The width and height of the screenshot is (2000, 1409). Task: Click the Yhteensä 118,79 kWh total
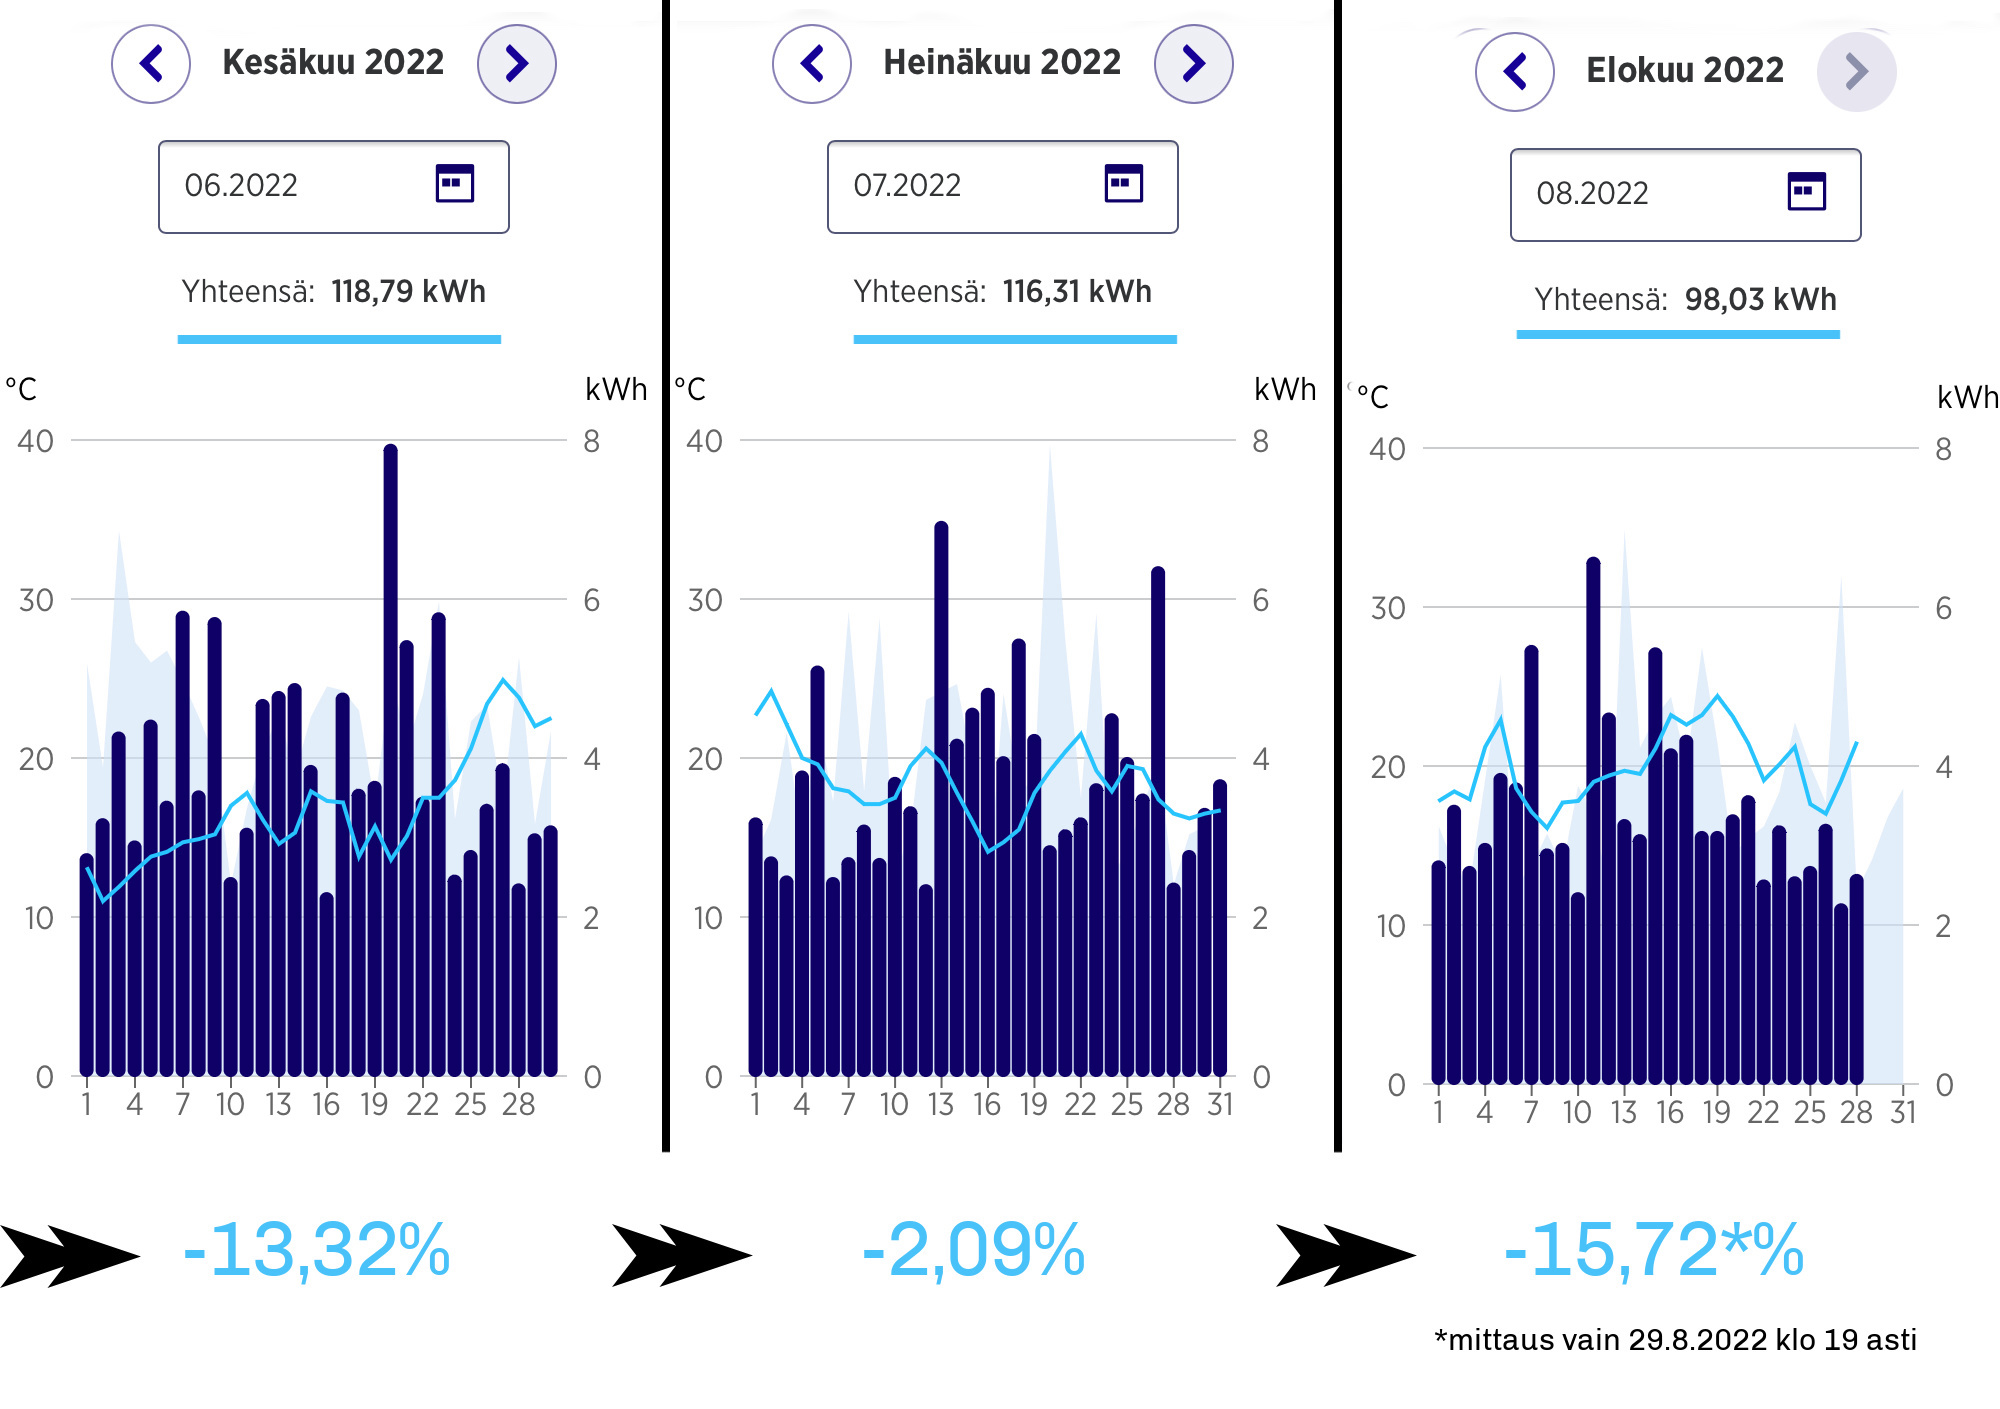click(x=334, y=292)
